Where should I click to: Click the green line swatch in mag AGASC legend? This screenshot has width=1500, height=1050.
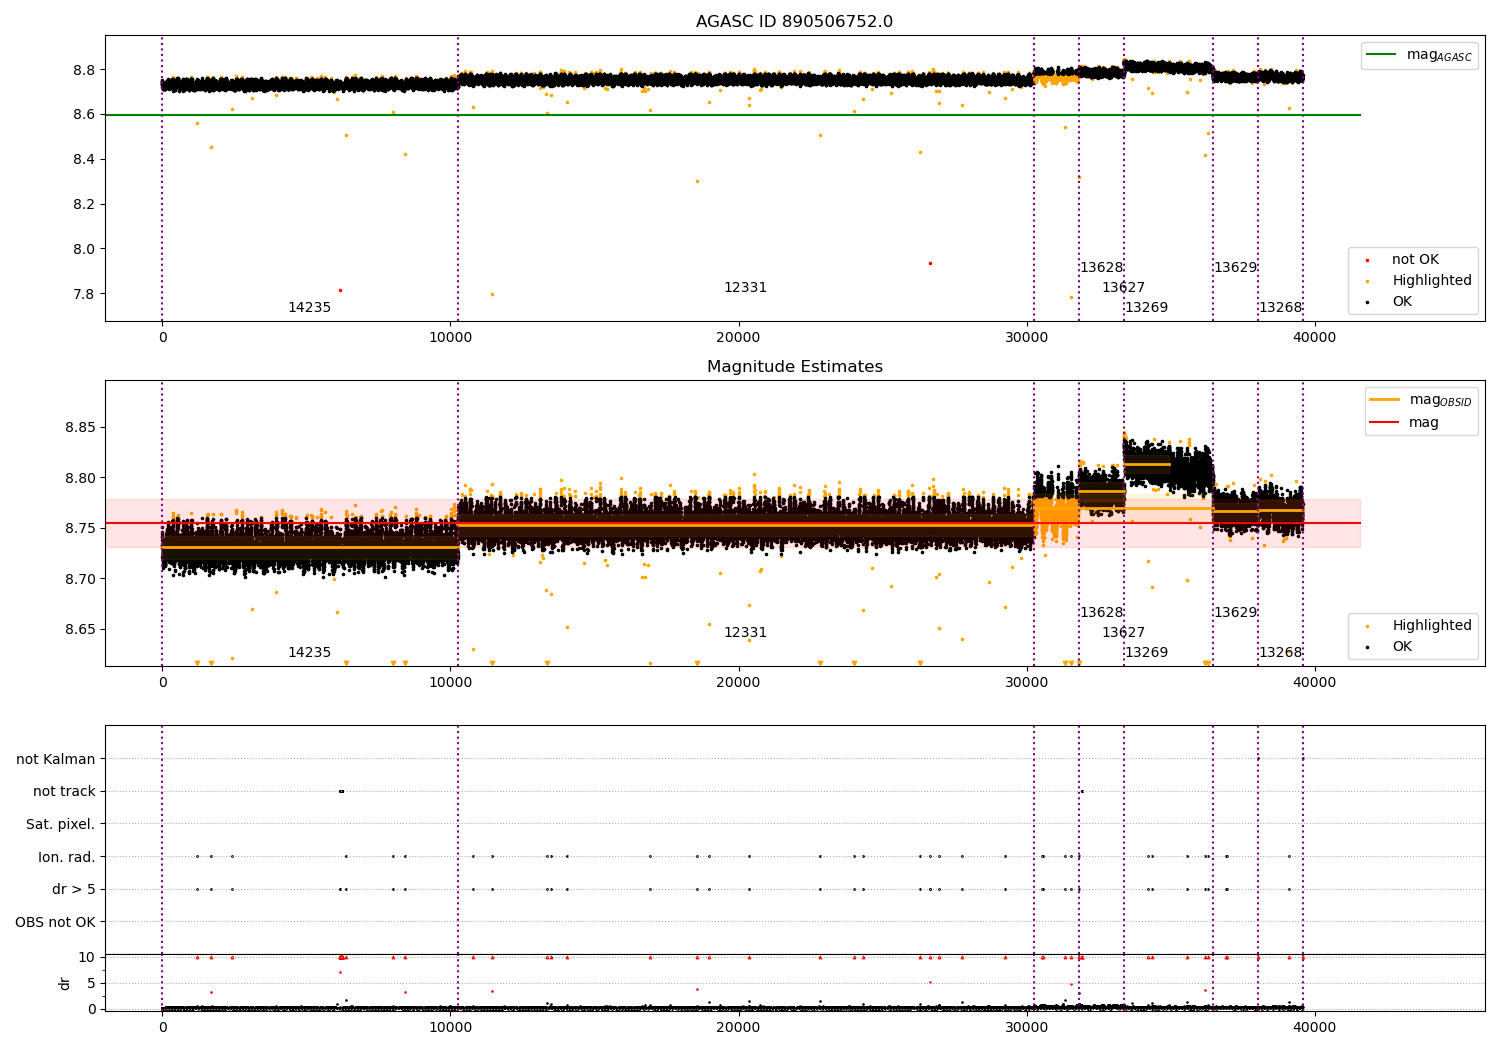1381,55
